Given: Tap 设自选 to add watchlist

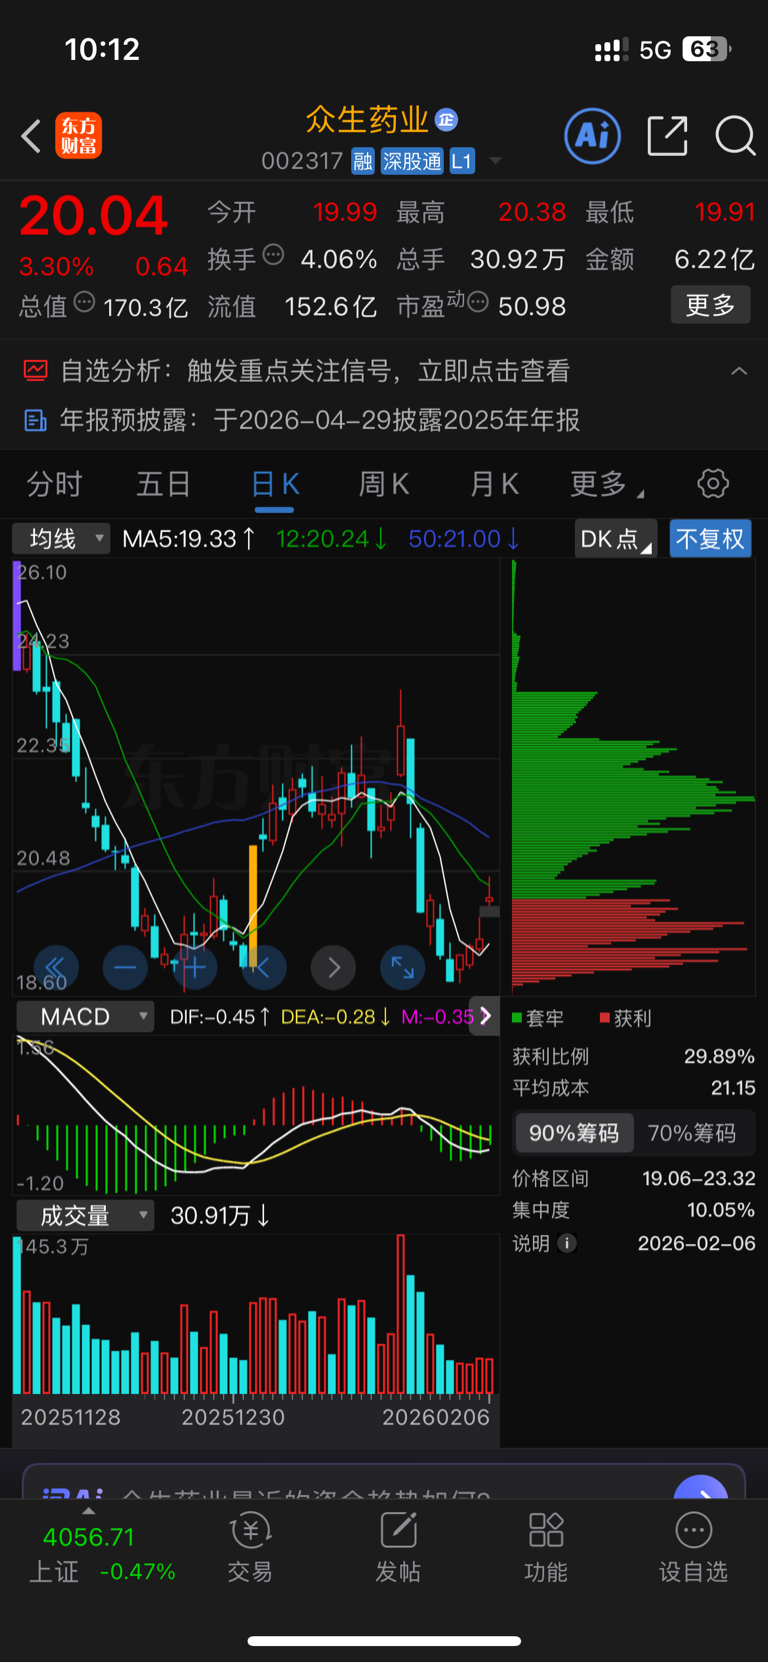Looking at the screenshot, I should pyautogui.click(x=693, y=1547).
